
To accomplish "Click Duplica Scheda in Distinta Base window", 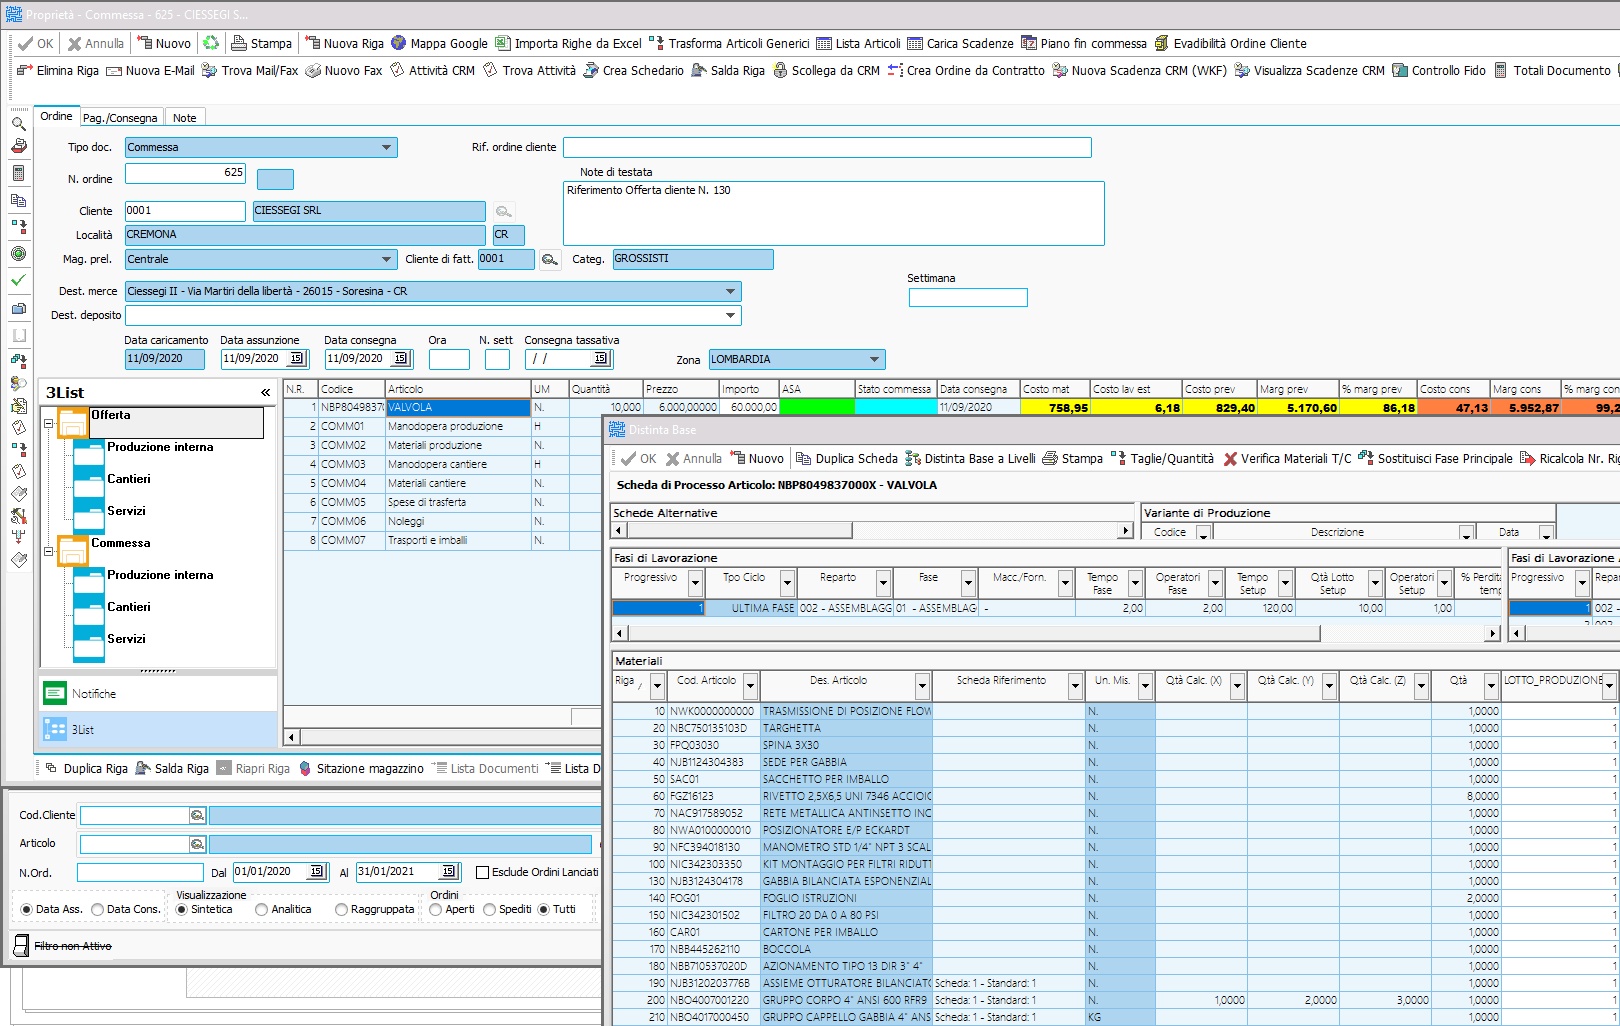I will pos(847,458).
